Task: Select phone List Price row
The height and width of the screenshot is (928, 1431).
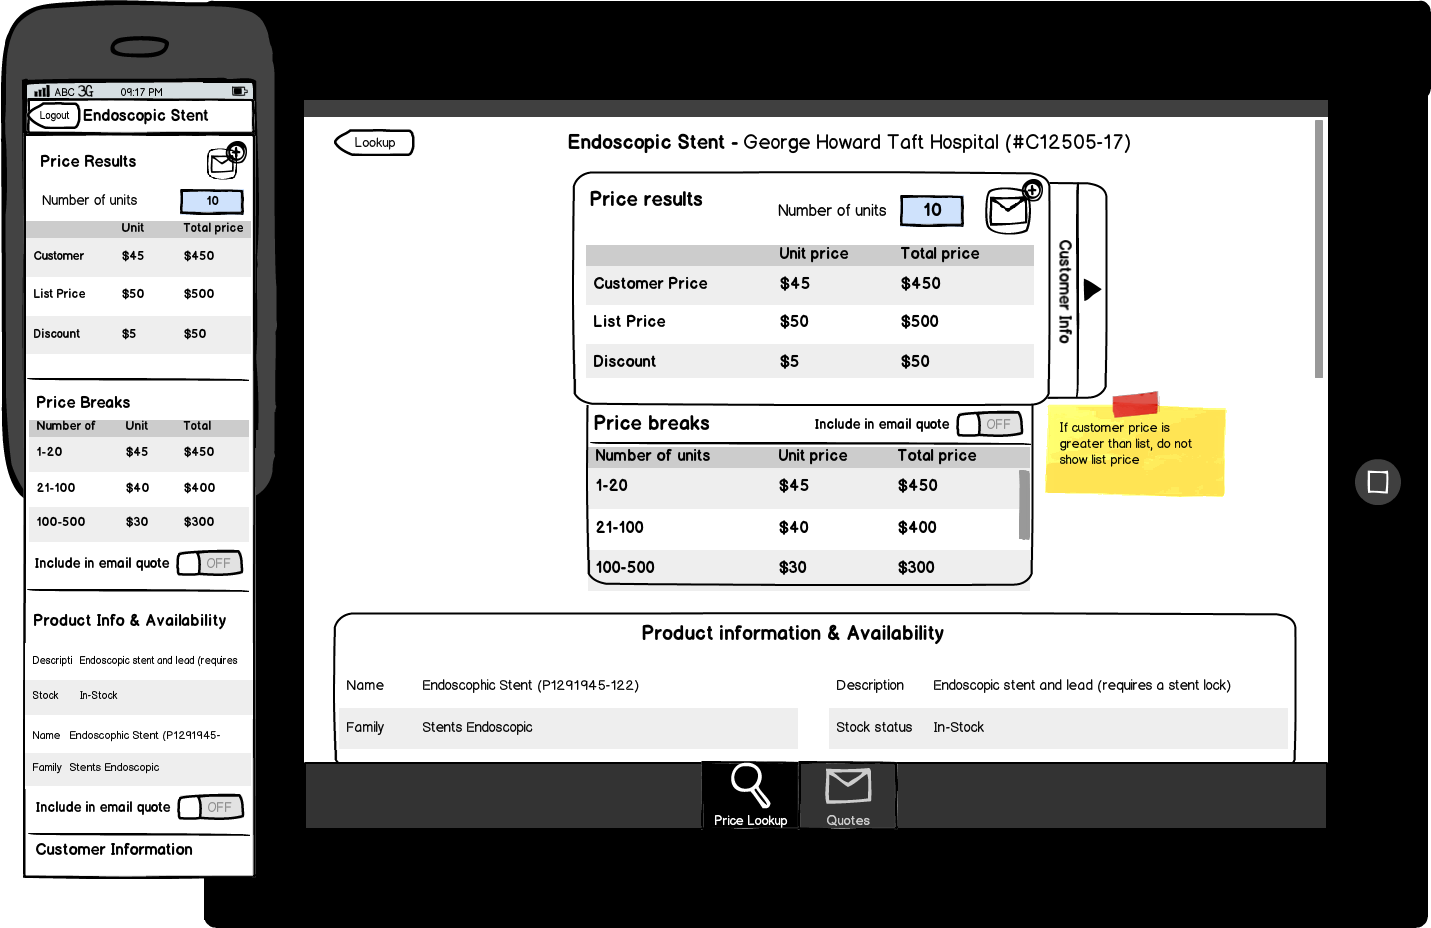Action: point(139,294)
